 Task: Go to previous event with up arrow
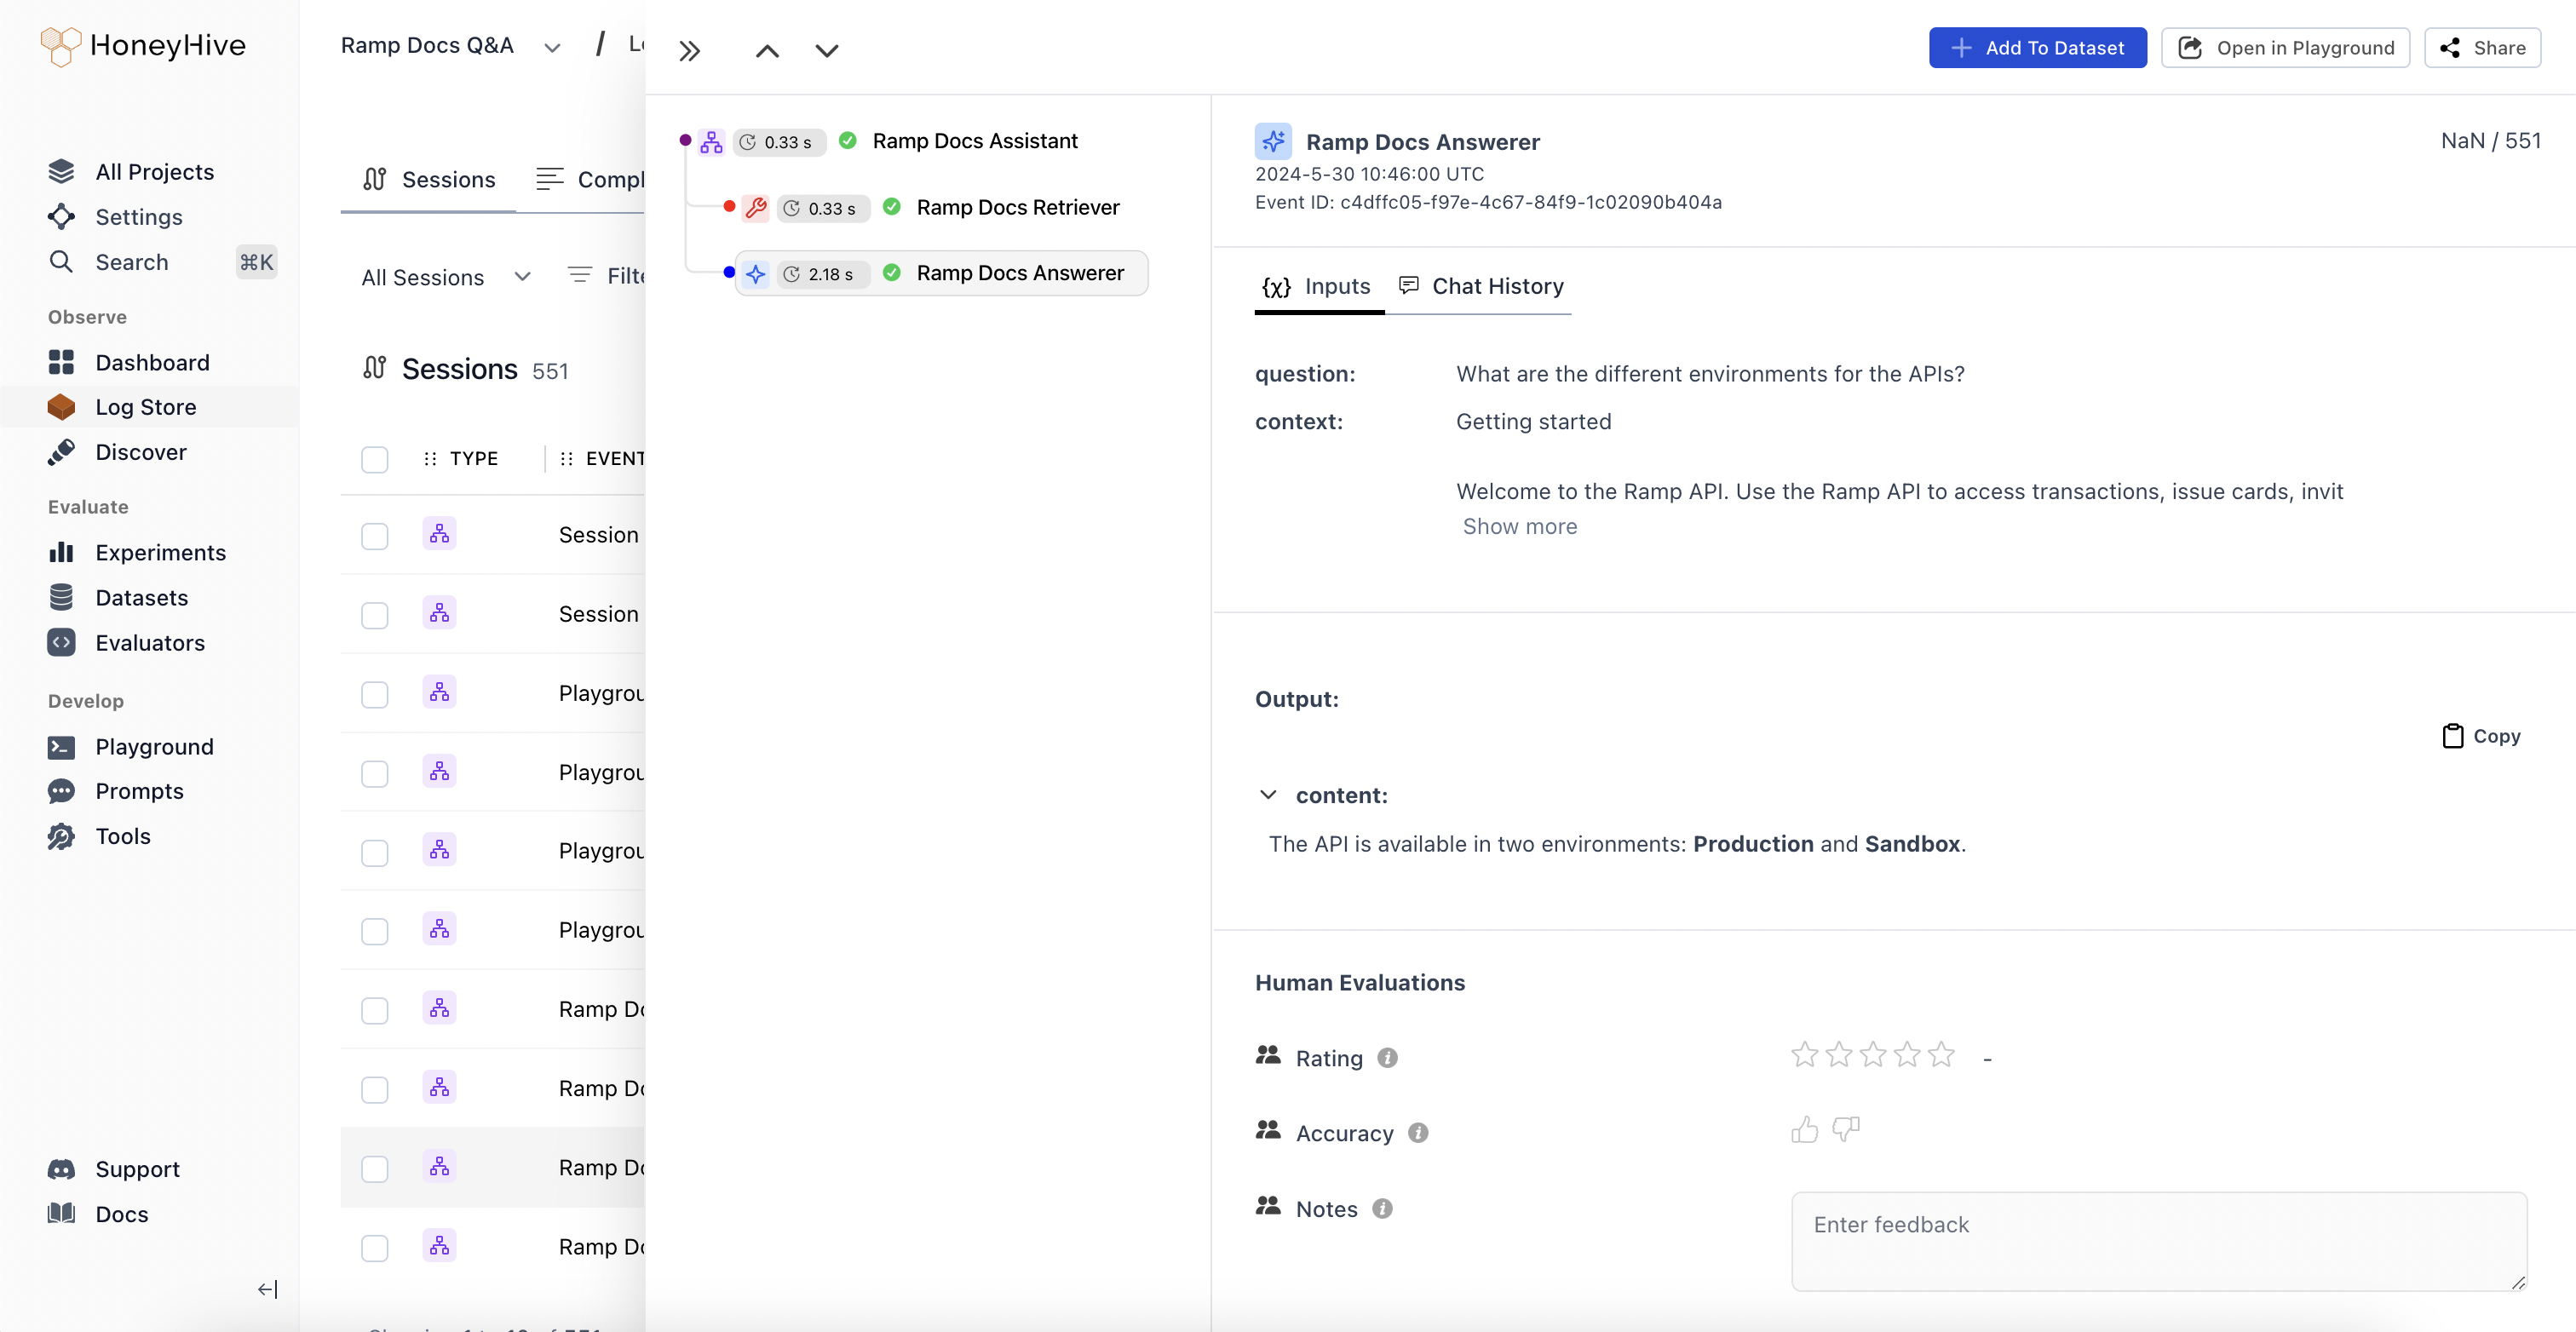(767, 50)
